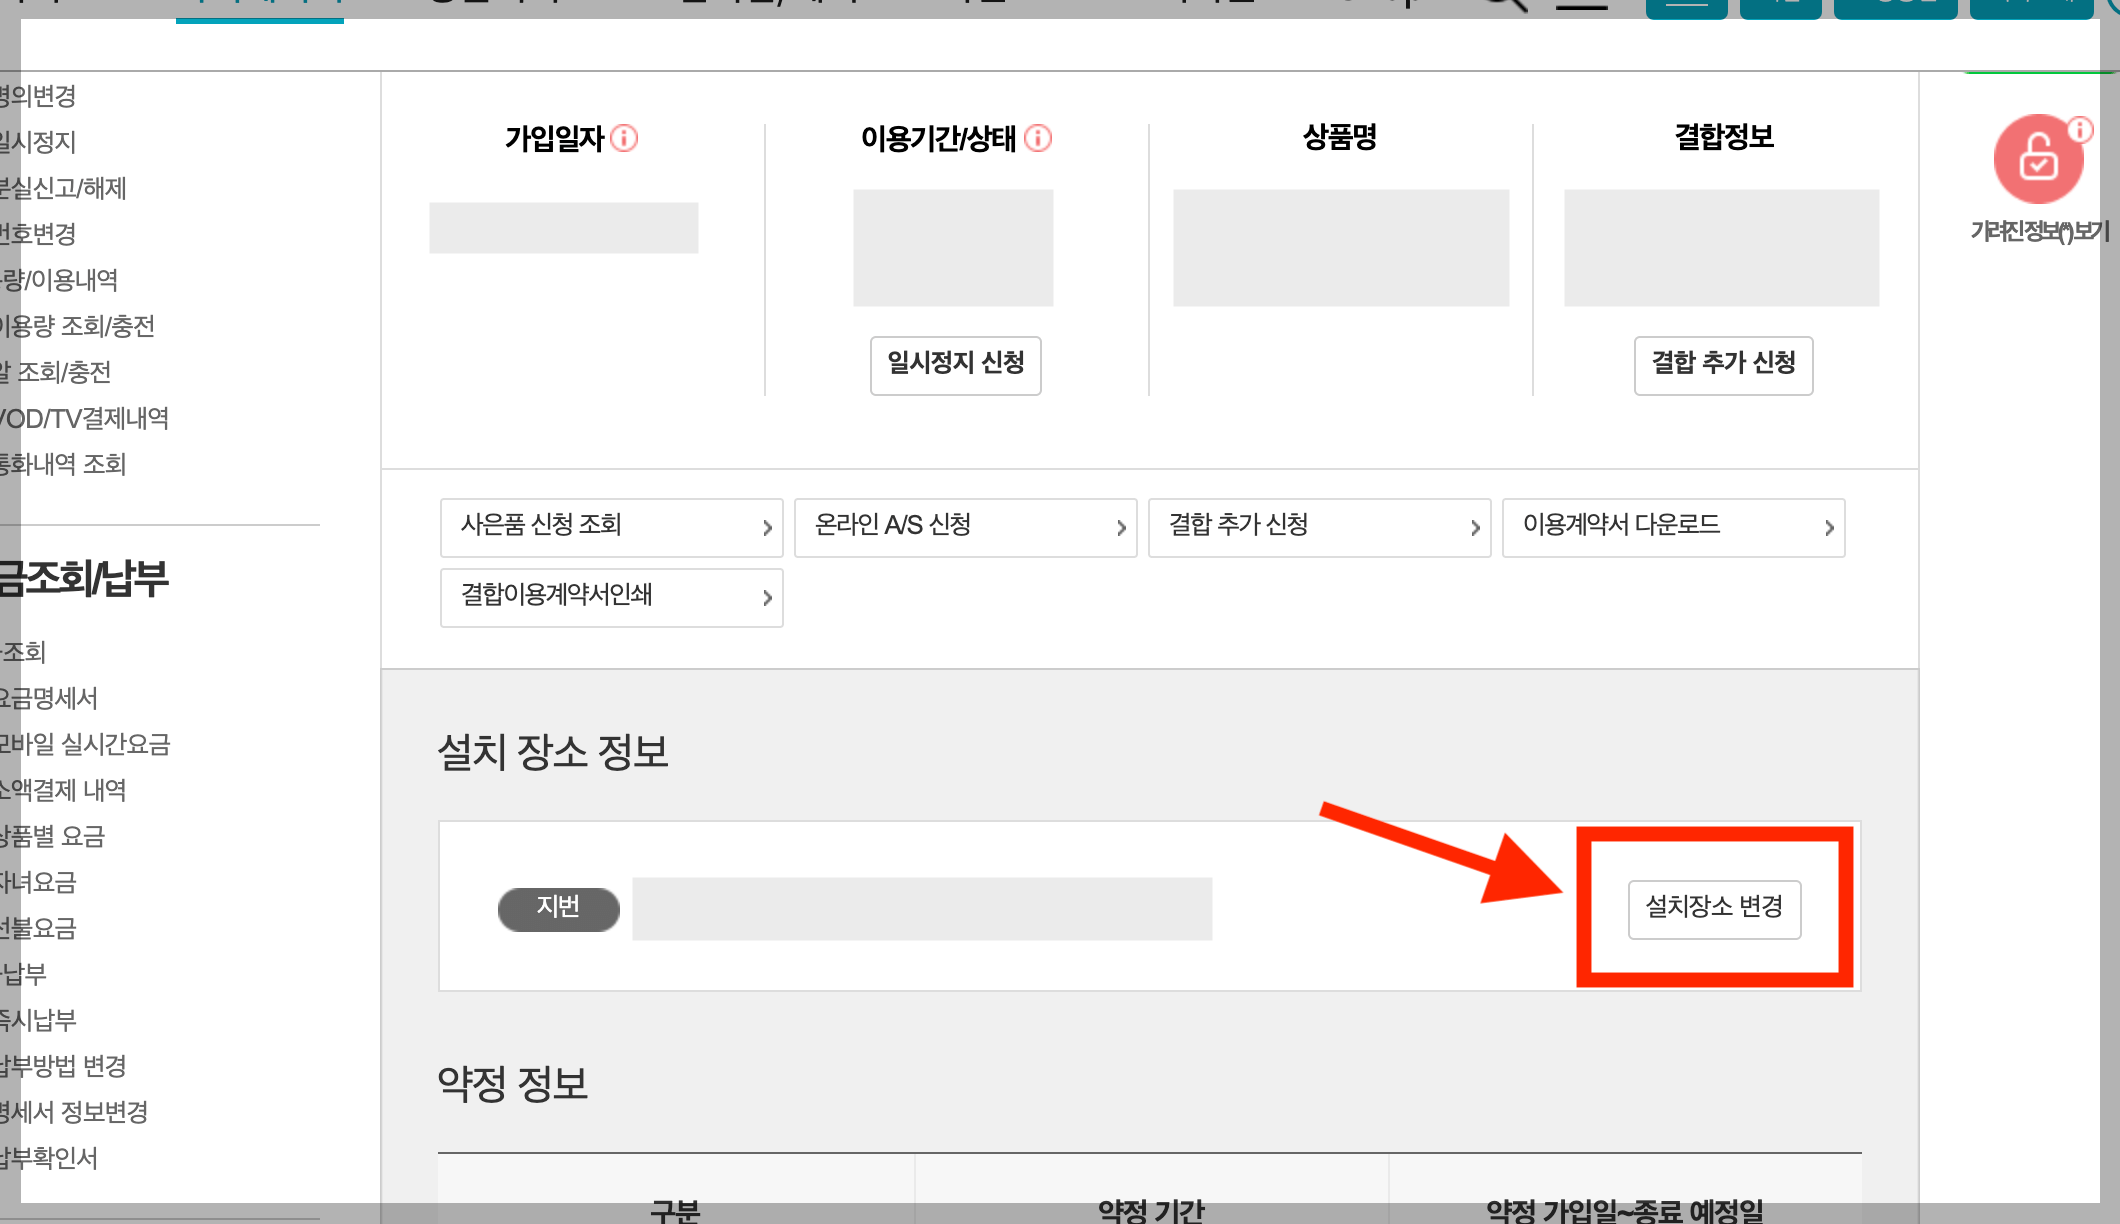The image size is (2120, 1224).
Task: Go to 소액결제 내역 in sidebar
Action: (63, 790)
